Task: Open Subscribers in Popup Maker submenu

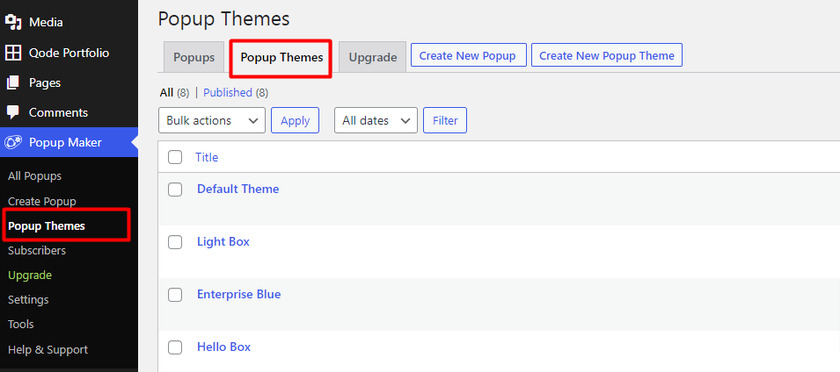Action: click(x=37, y=250)
